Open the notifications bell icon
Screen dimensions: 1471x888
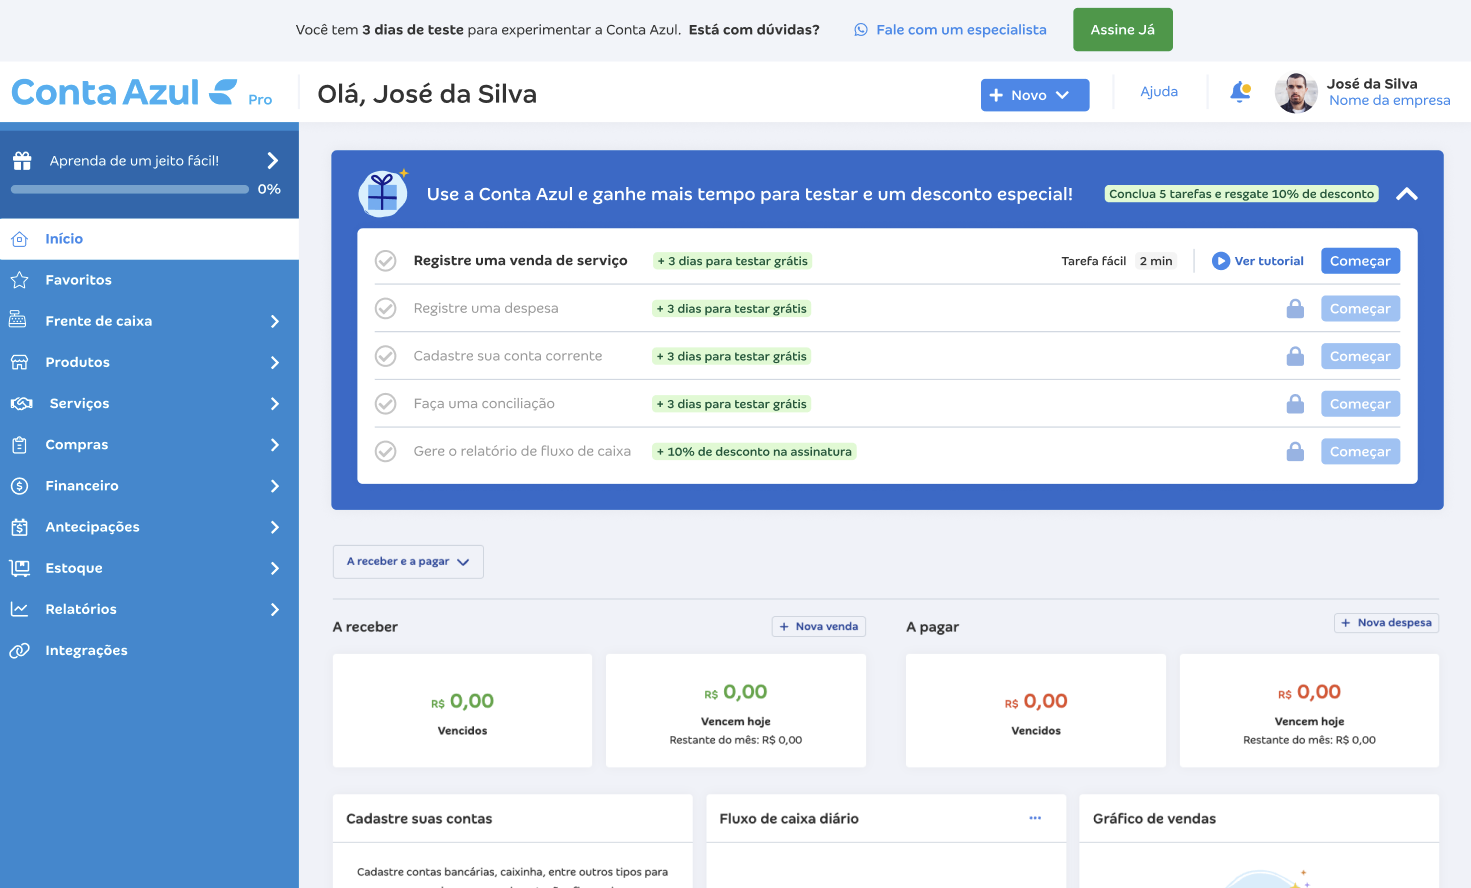click(x=1240, y=92)
